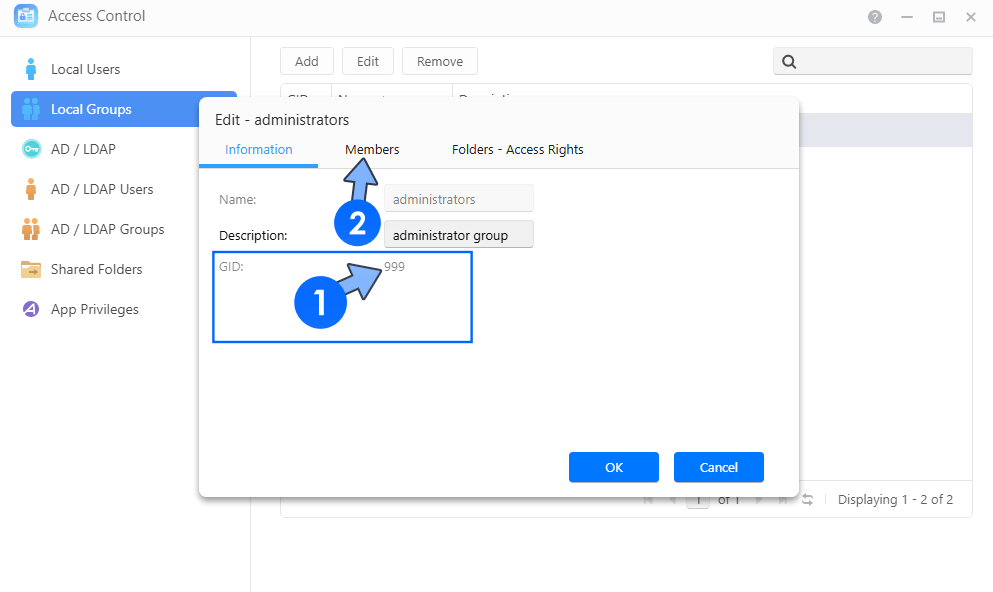Focus the search input box

(884, 62)
